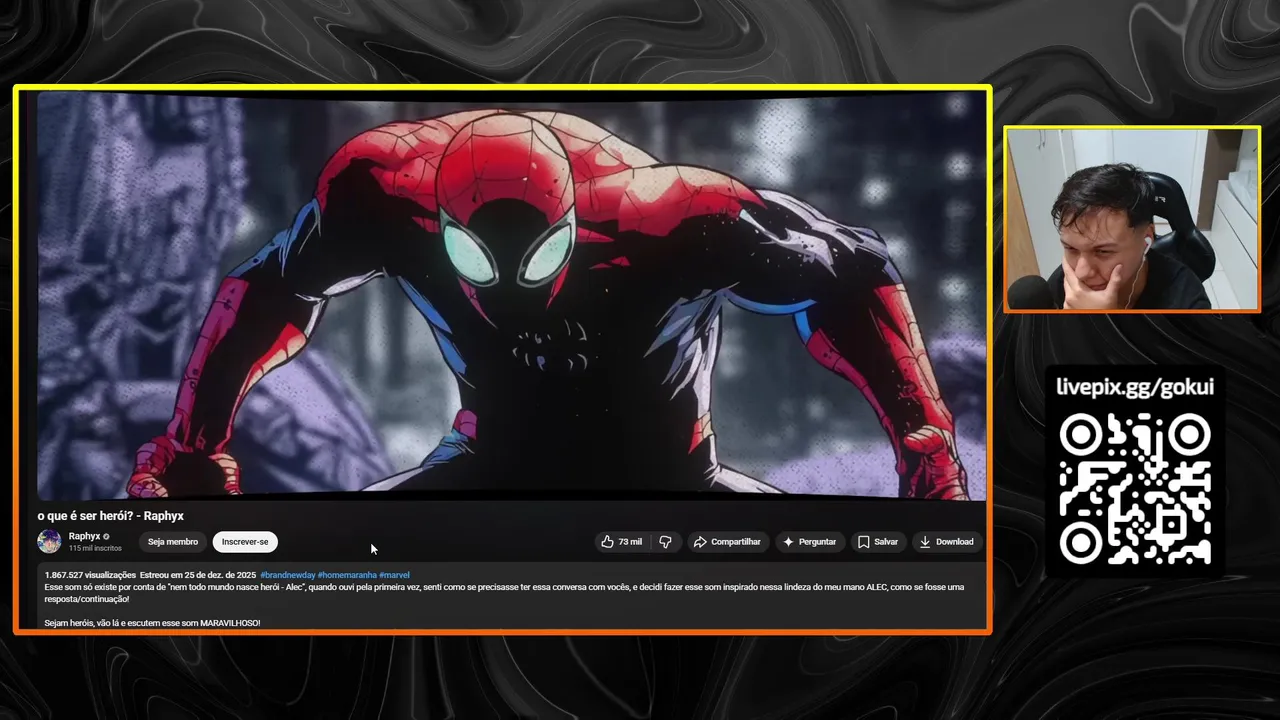This screenshot has height=720, width=1280.
Task: Click the '115 mil inscritos' subscriber count
Action: 95,549
